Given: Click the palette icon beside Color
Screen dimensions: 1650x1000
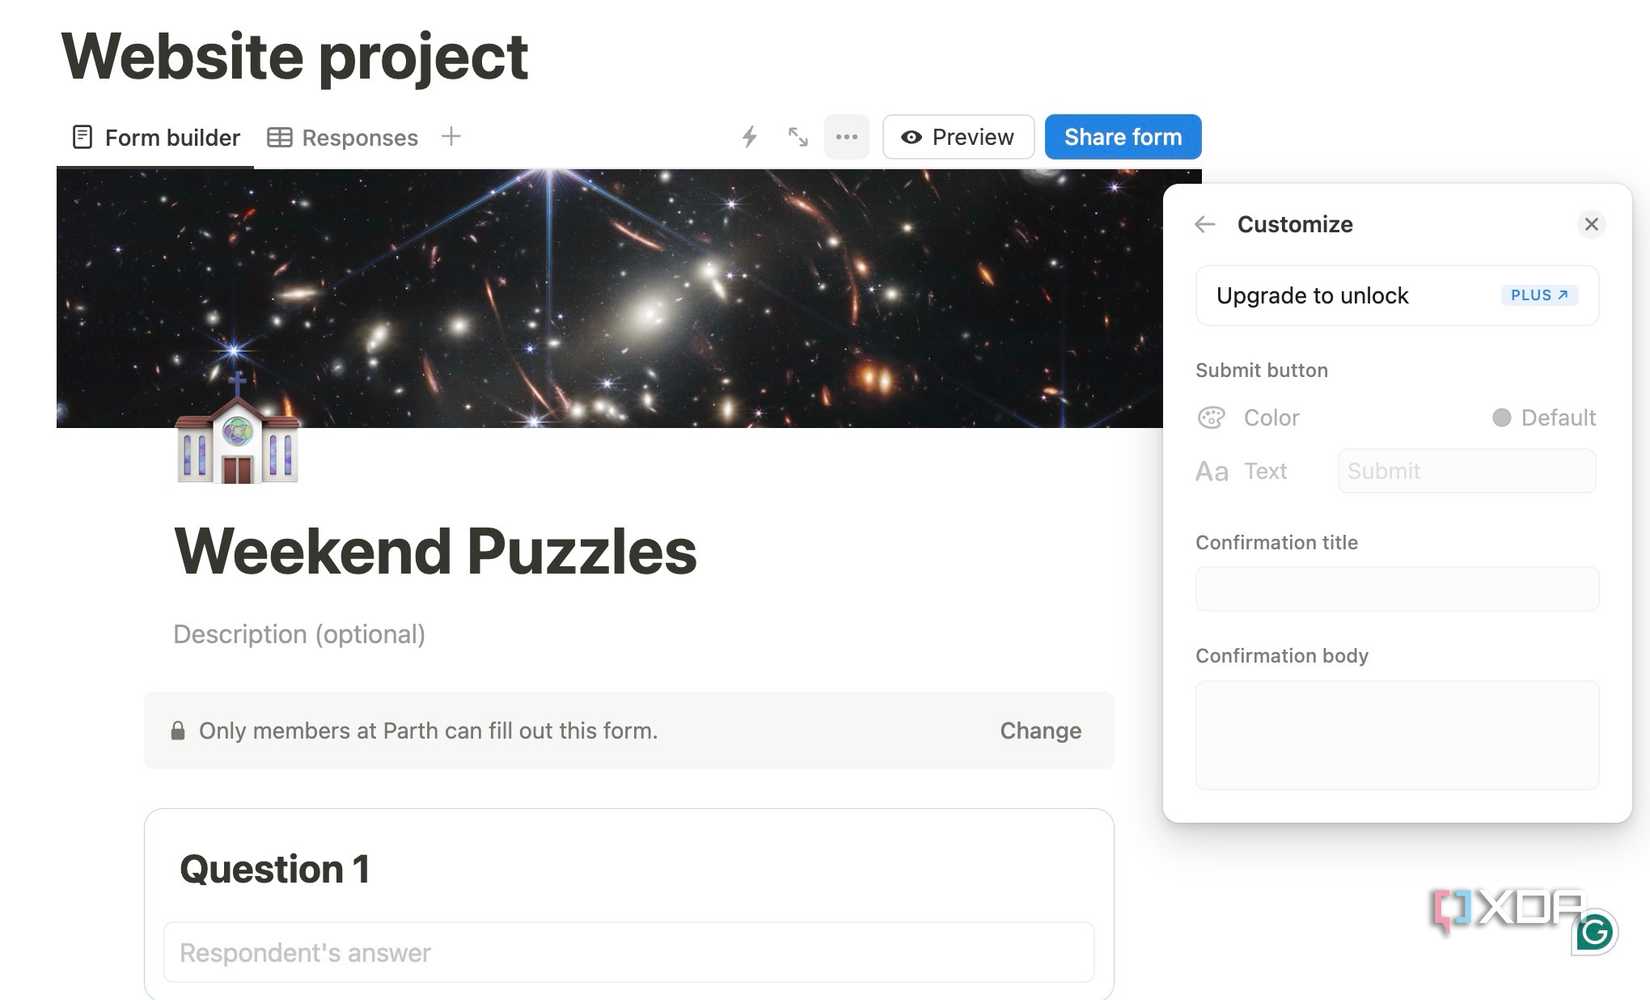Looking at the screenshot, I should point(1211,418).
